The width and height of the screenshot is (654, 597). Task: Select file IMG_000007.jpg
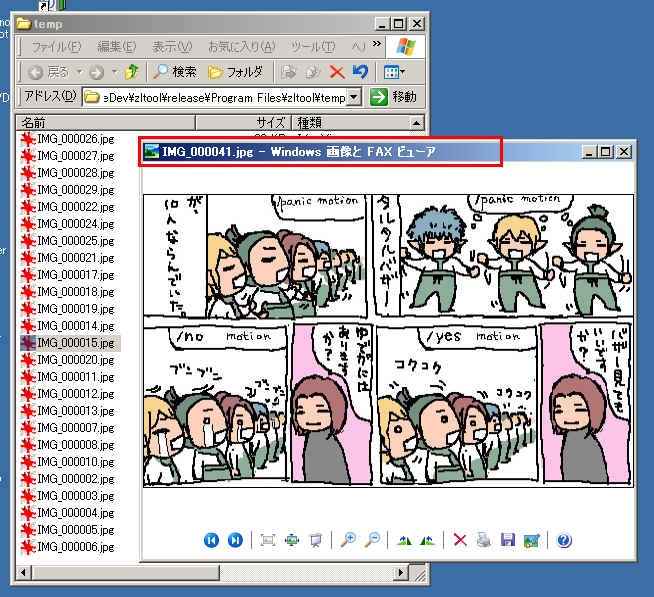68,428
